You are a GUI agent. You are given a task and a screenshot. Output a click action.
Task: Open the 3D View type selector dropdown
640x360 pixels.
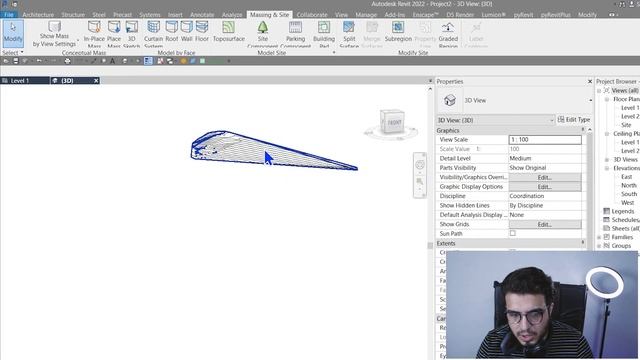click(591, 100)
